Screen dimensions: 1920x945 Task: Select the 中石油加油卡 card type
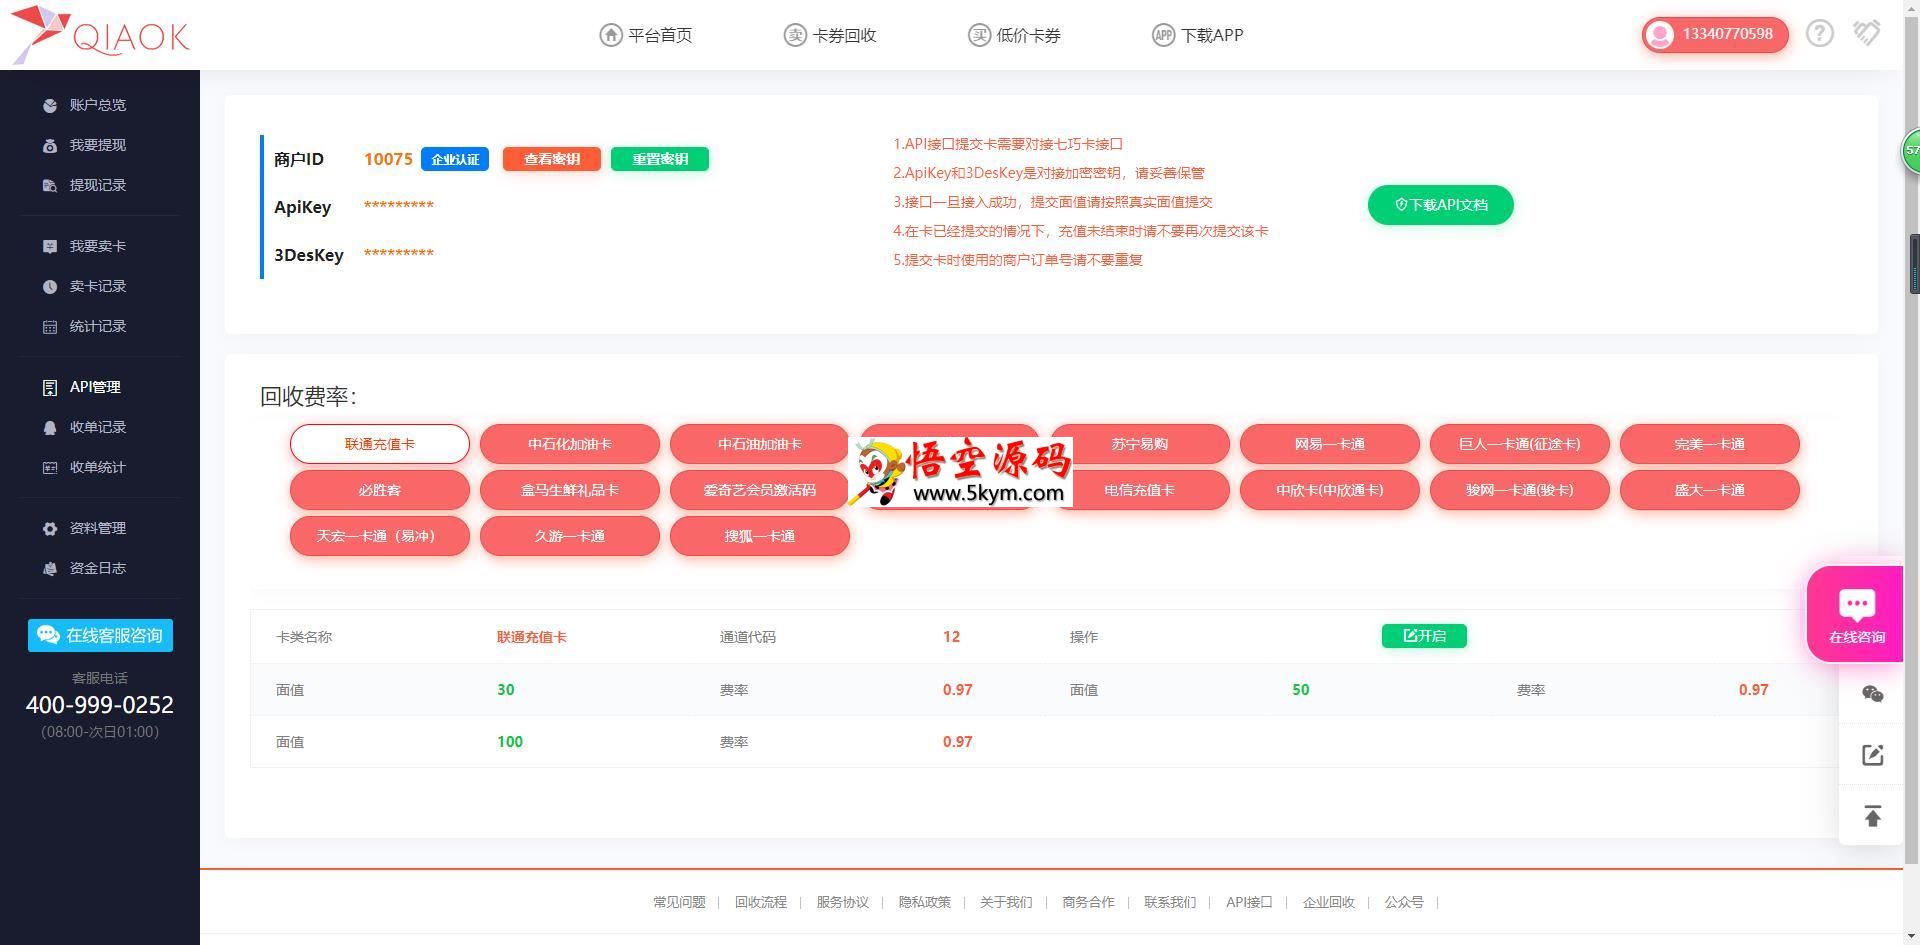[760, 444]
